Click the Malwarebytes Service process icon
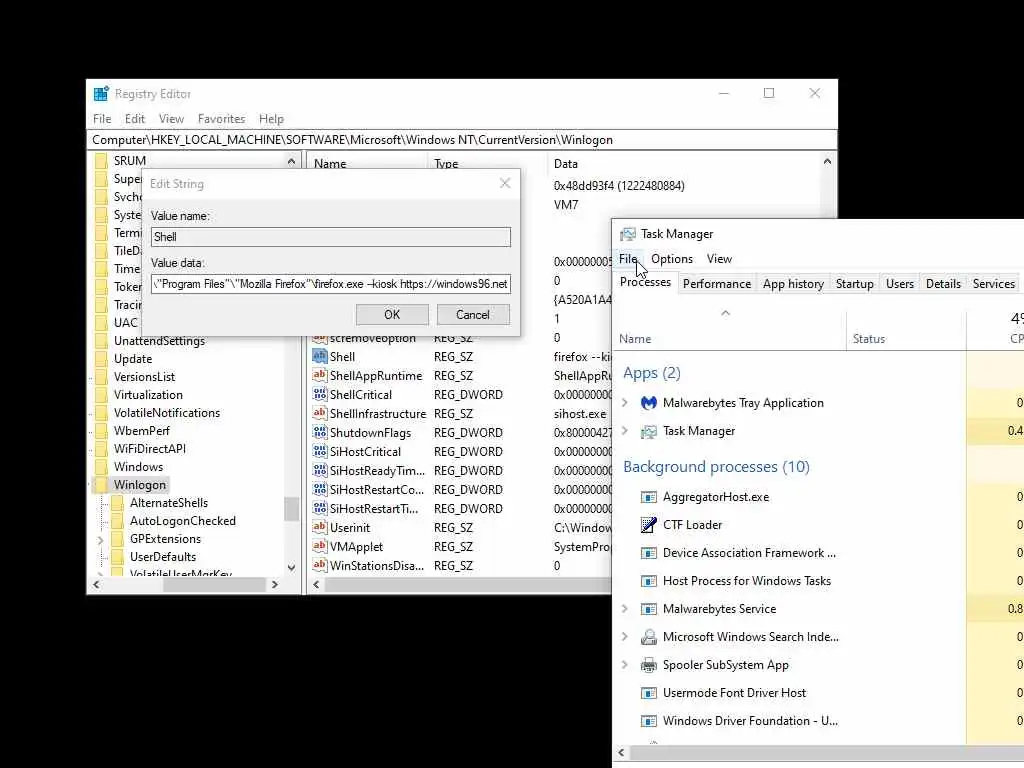 click(x=648, y=609)
